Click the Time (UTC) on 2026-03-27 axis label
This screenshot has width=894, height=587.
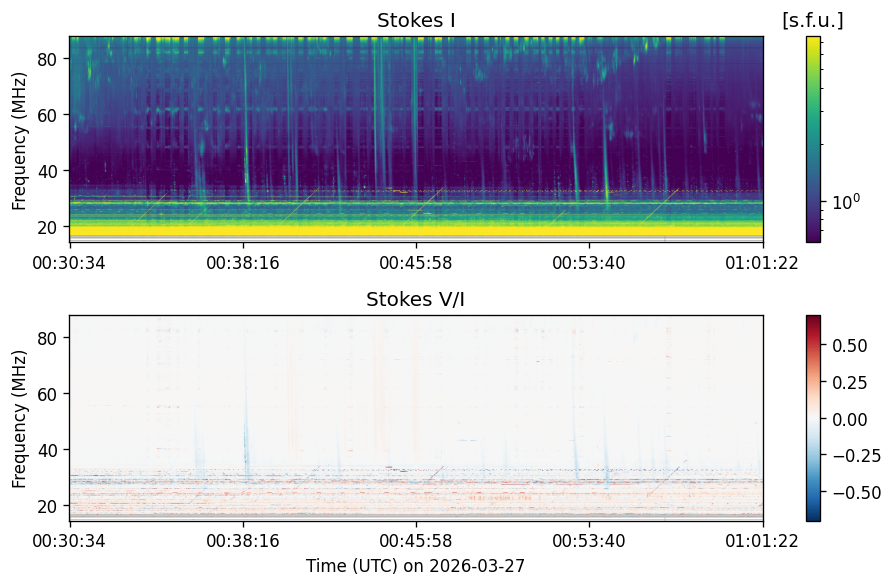point(416,566)
